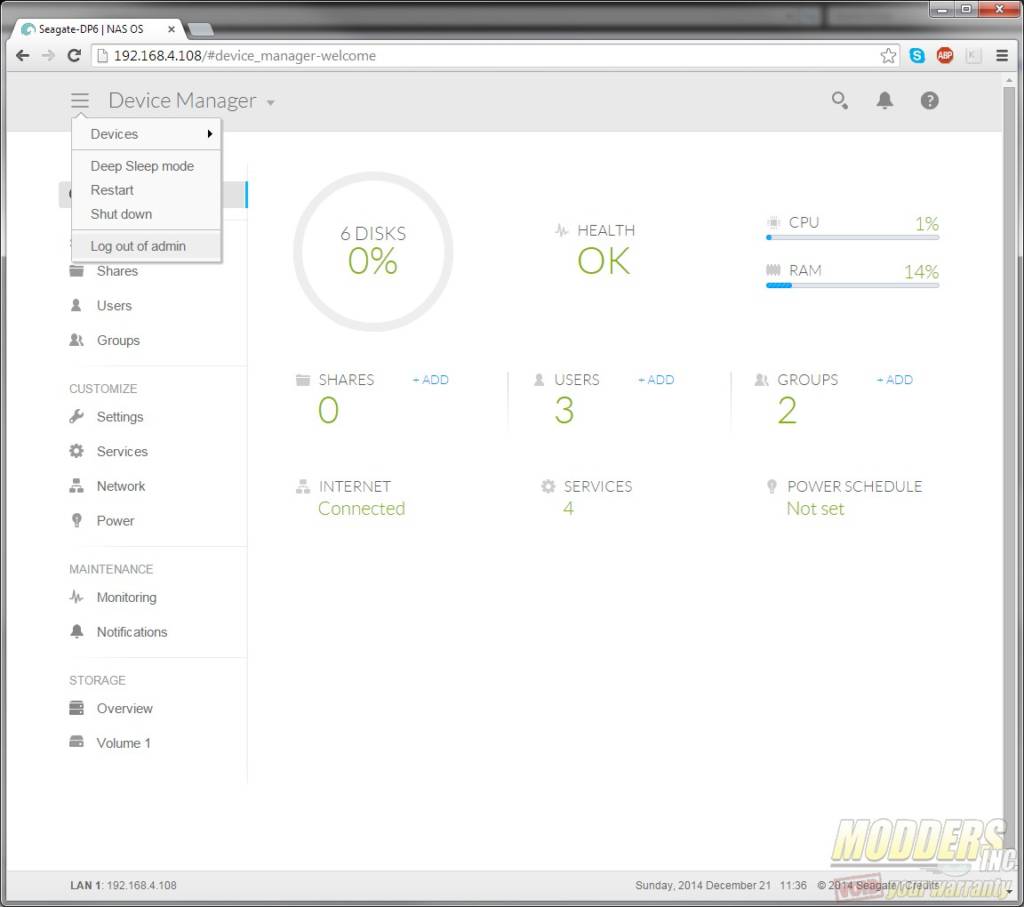Click the Volume 1 drive icon
Image resolution: width=1024 pixels, height=907 pixels.
76,742
